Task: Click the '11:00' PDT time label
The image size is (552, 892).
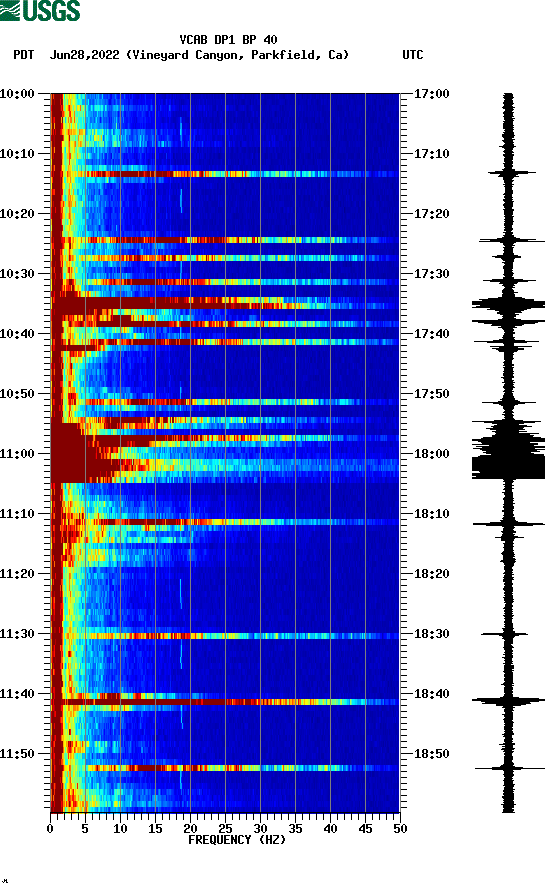Action: (17, 453)
